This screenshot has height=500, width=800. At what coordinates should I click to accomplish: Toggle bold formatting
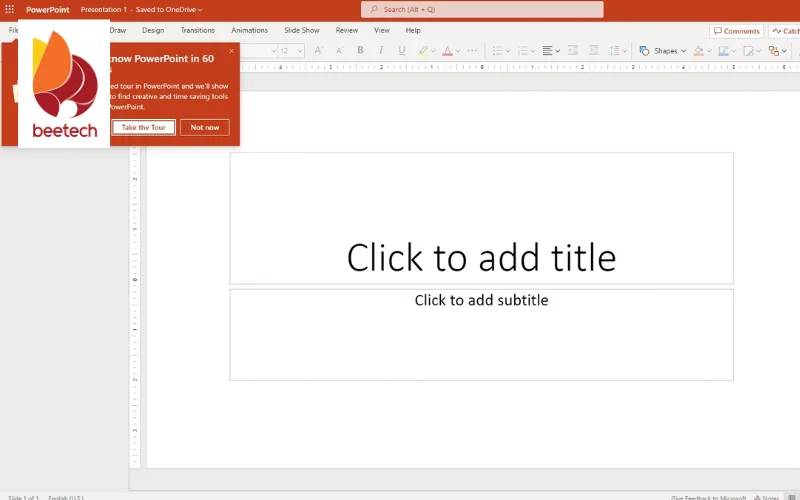coord(360,51)
